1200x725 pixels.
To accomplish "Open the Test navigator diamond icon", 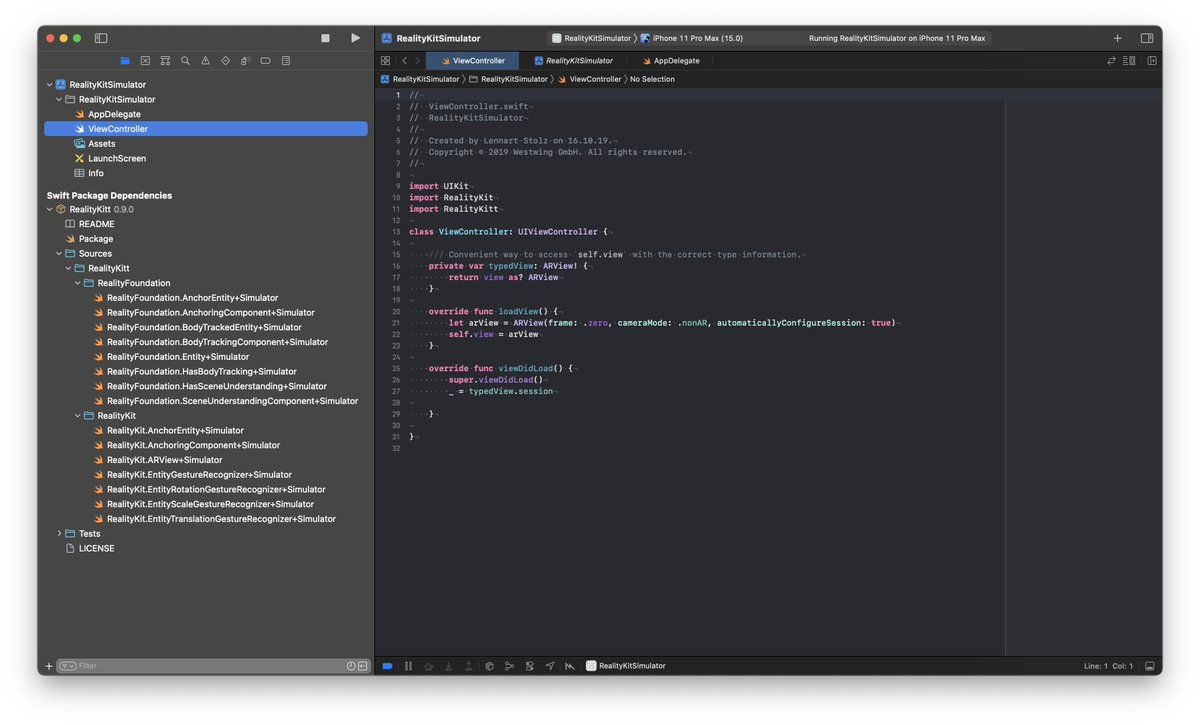I will click(x=225, y=61).
